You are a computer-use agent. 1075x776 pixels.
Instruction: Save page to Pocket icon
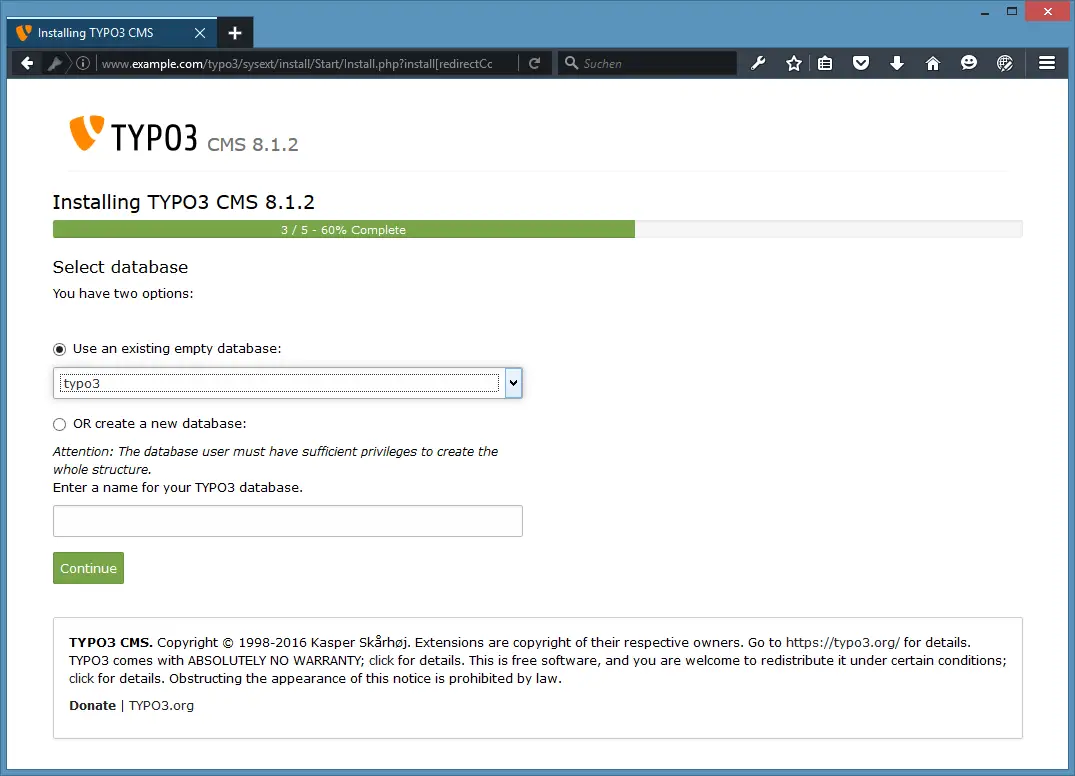click(x=861, y=64)
